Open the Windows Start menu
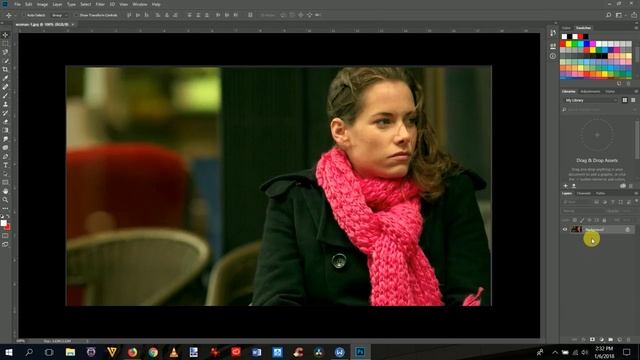Image resolution: width=640 pixels, height=360 pixels. (8, 352)
